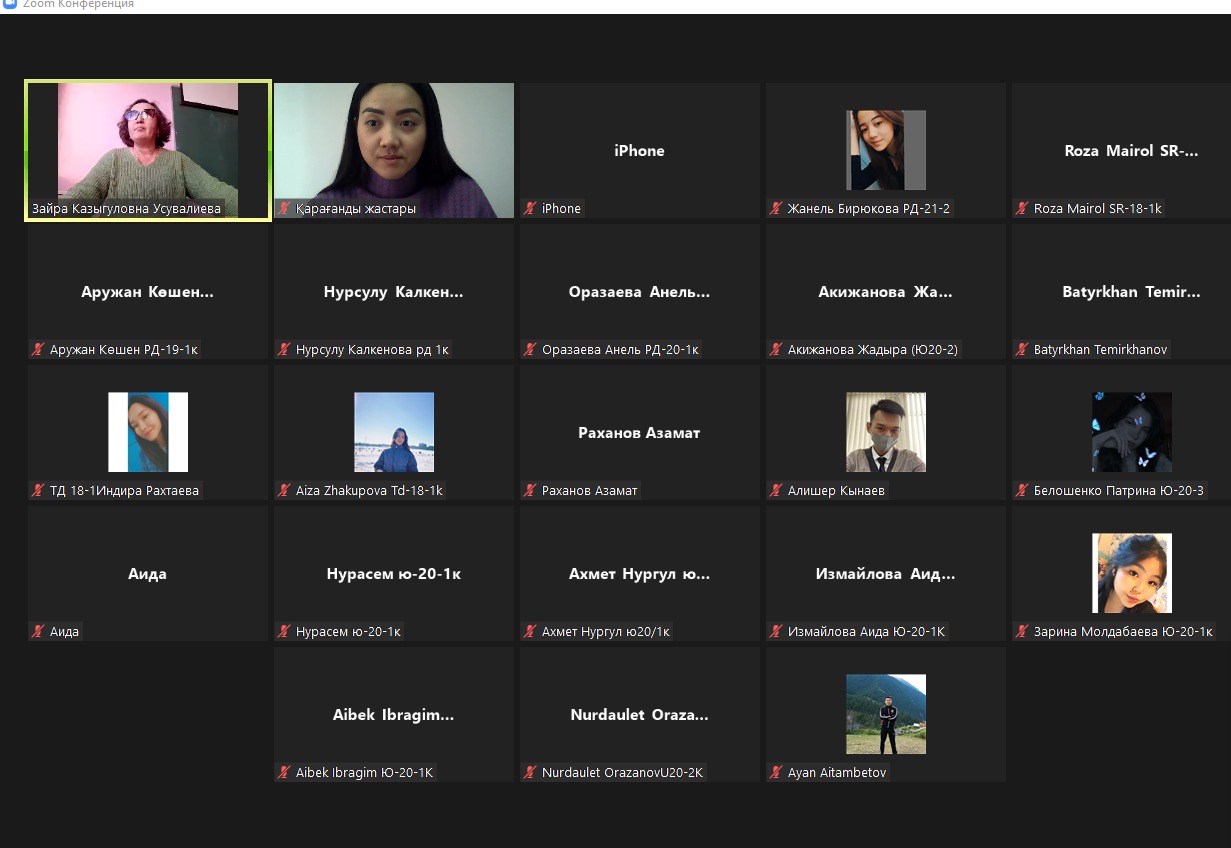Click muted mic icon for Қарағанды жастары
Screen dimensions: 1231x848
click(x=285, y=209)
